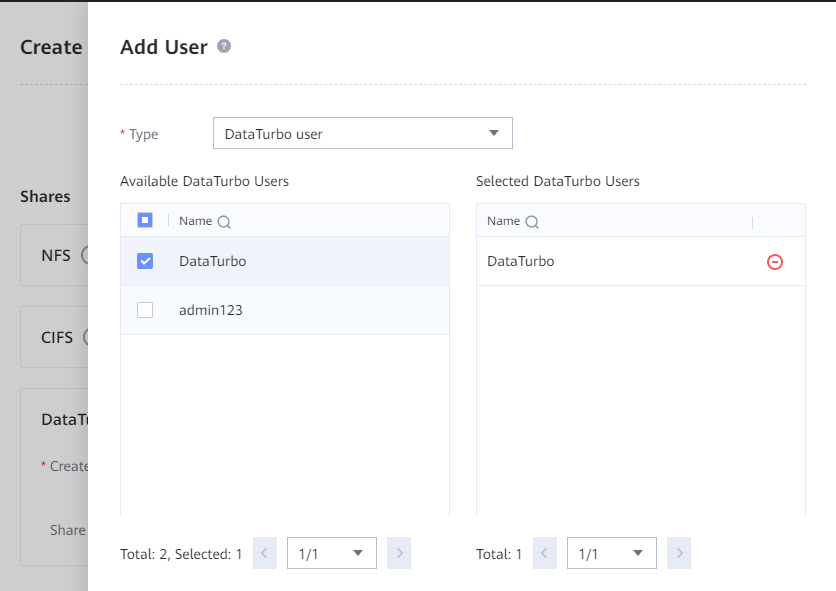Image resolution: width=836 pixels, height=591 pixels.
Task: Open page selector dropdown under selected users
Action: (611, 553)
